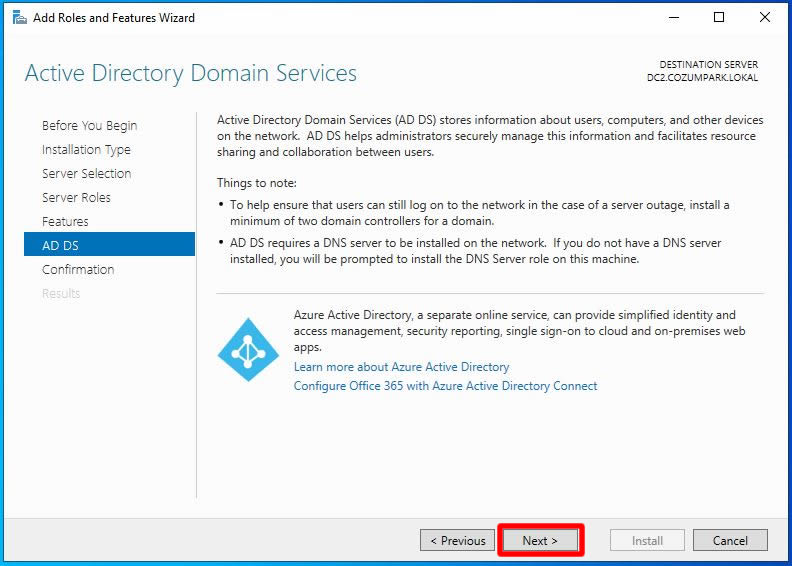The height and width of the screenshot is (566, 792).
Task: Go to the Before You Begin step
Action: point(89,125)
